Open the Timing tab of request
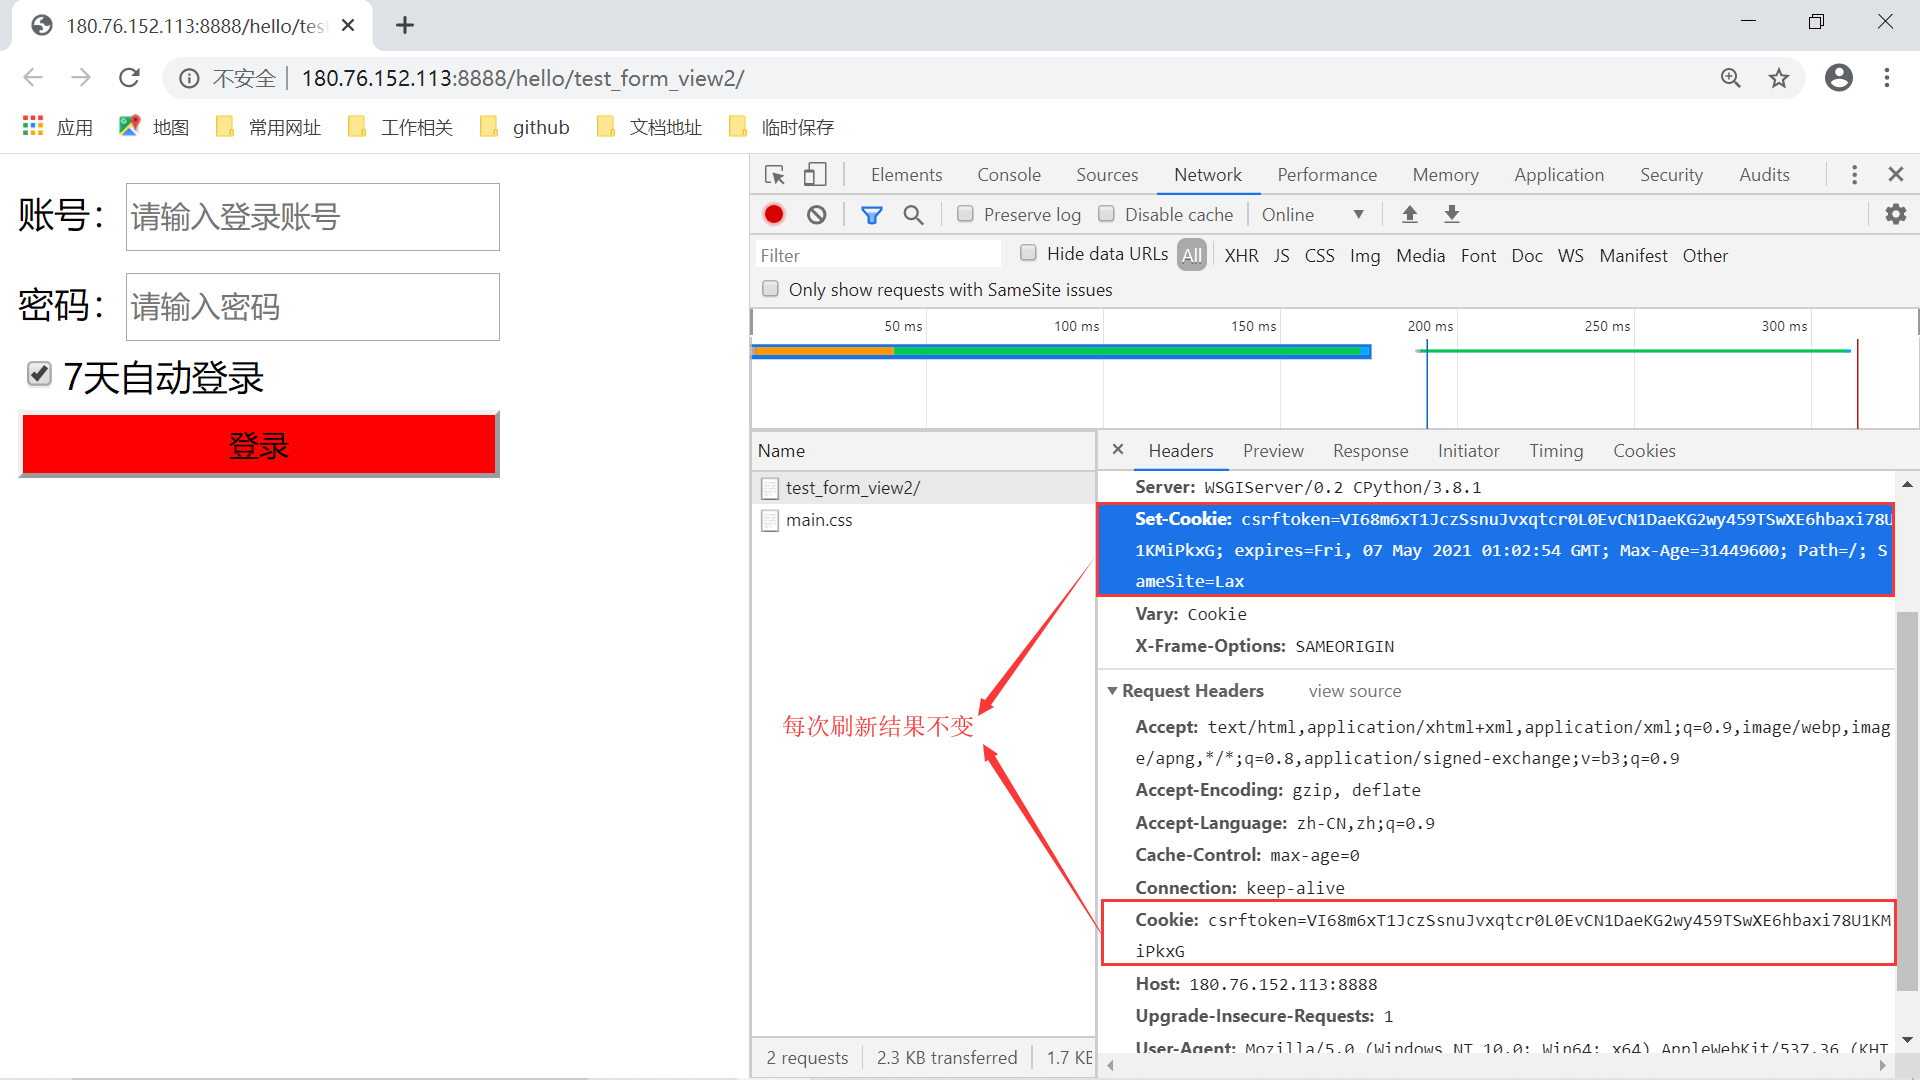 (1556, 451)
